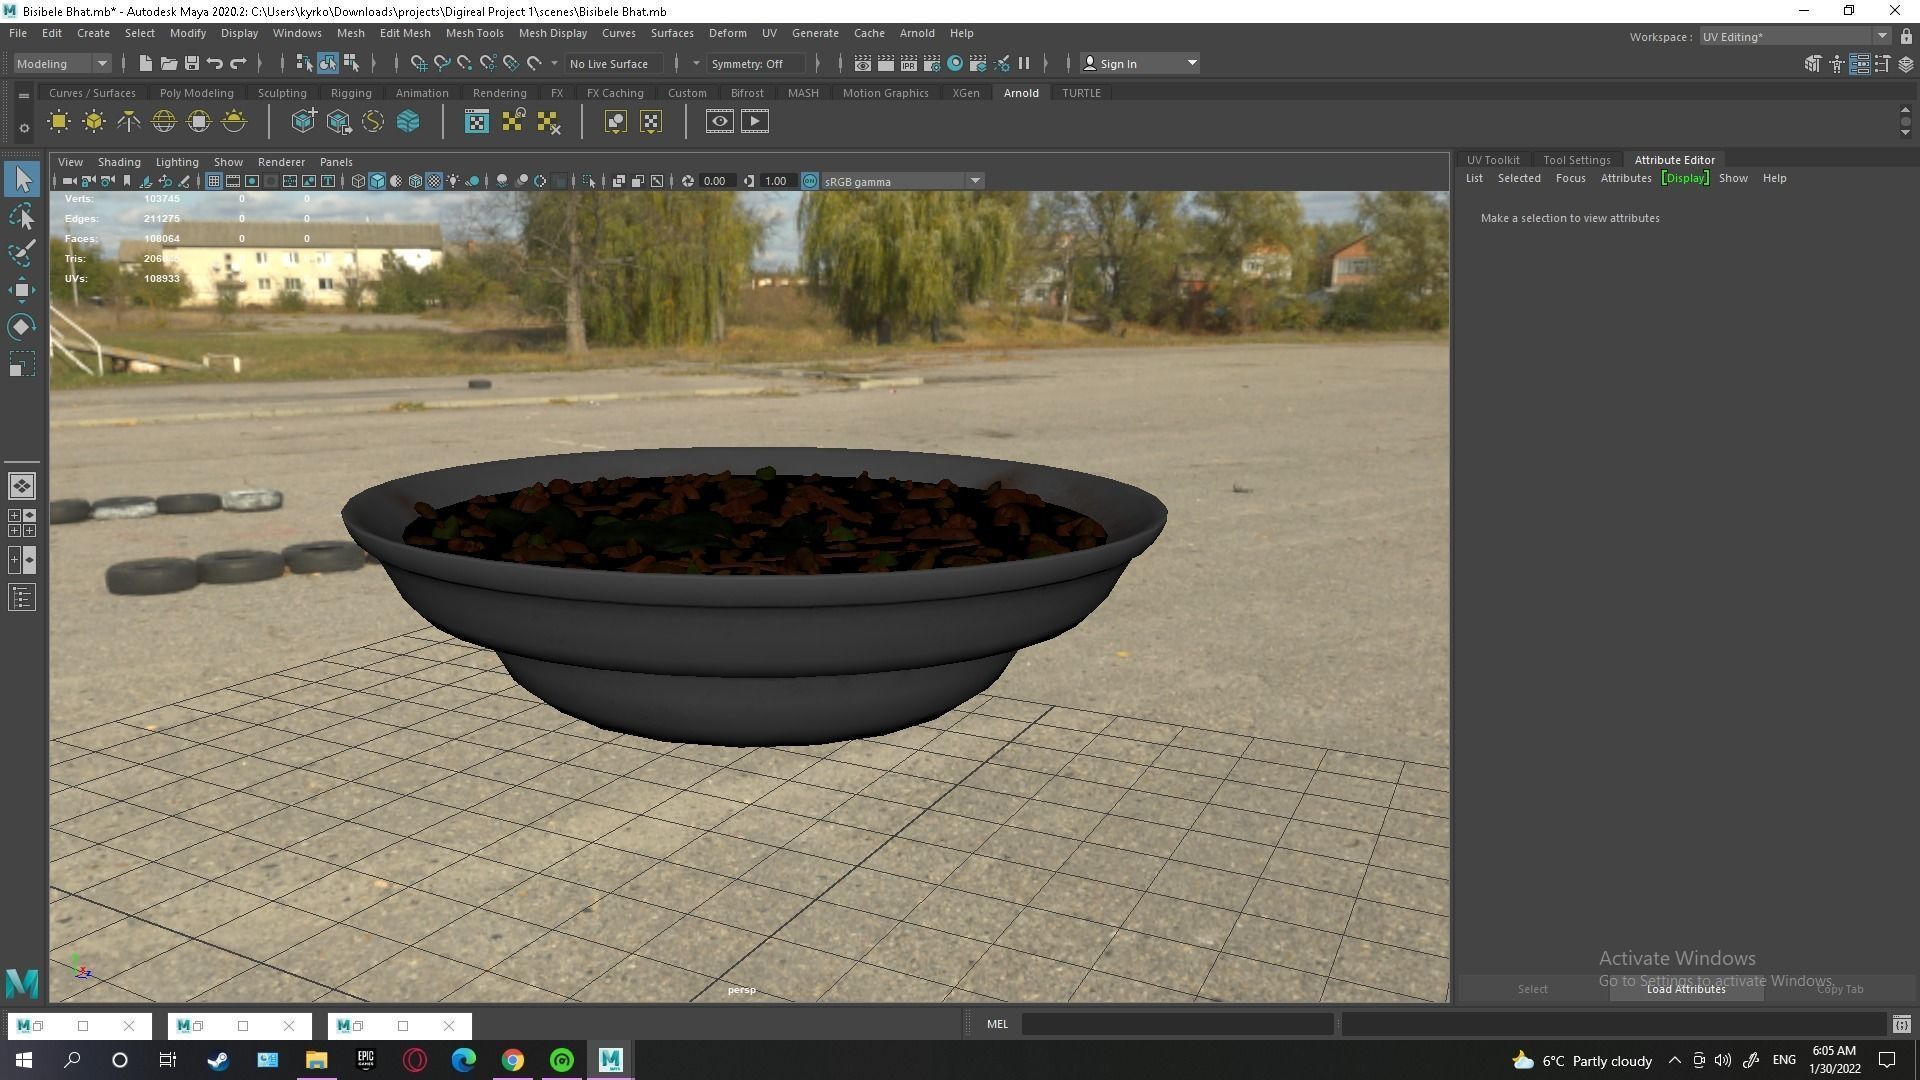
Task: Expand the sRGB gamma view transform dropdown
Action: click(975, 181)
